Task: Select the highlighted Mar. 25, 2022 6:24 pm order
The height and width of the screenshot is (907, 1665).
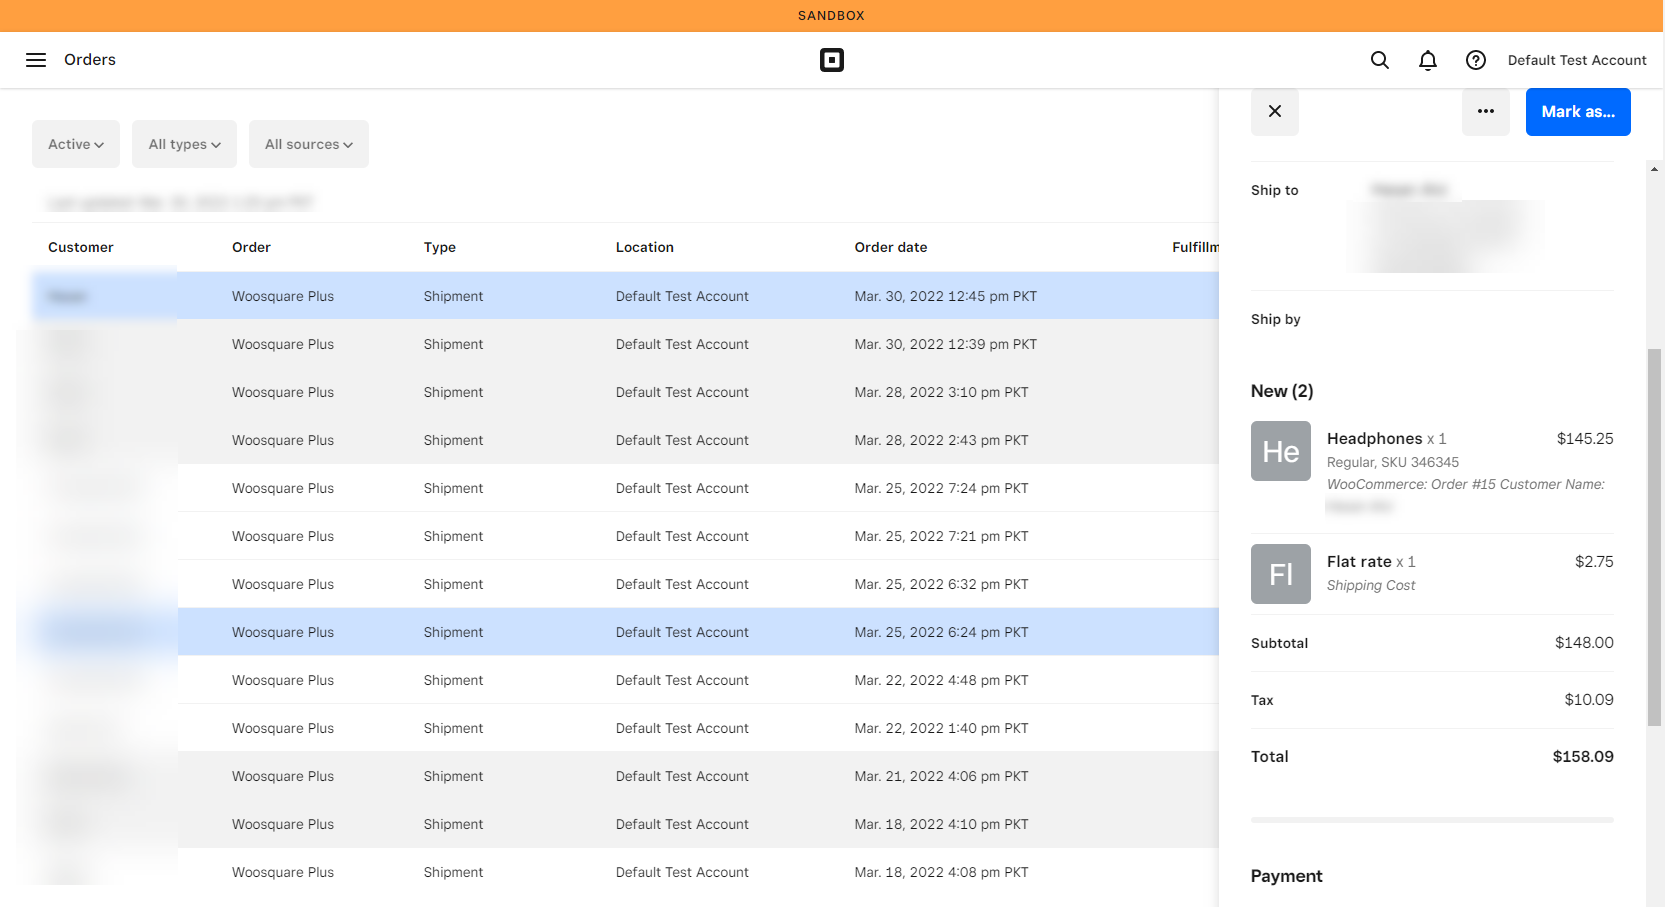Action: pos(625,632)
